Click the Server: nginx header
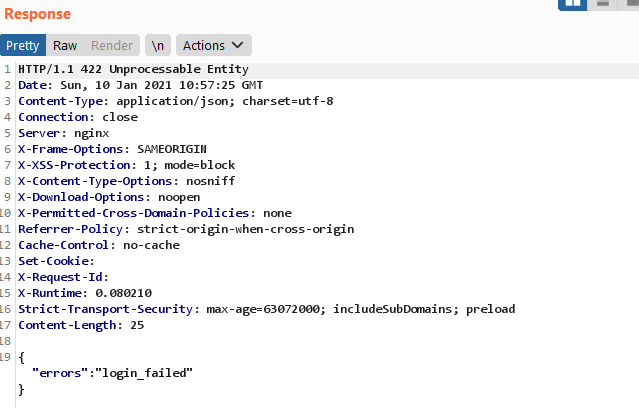The image size is (639, 408). (x=64, y=133)
